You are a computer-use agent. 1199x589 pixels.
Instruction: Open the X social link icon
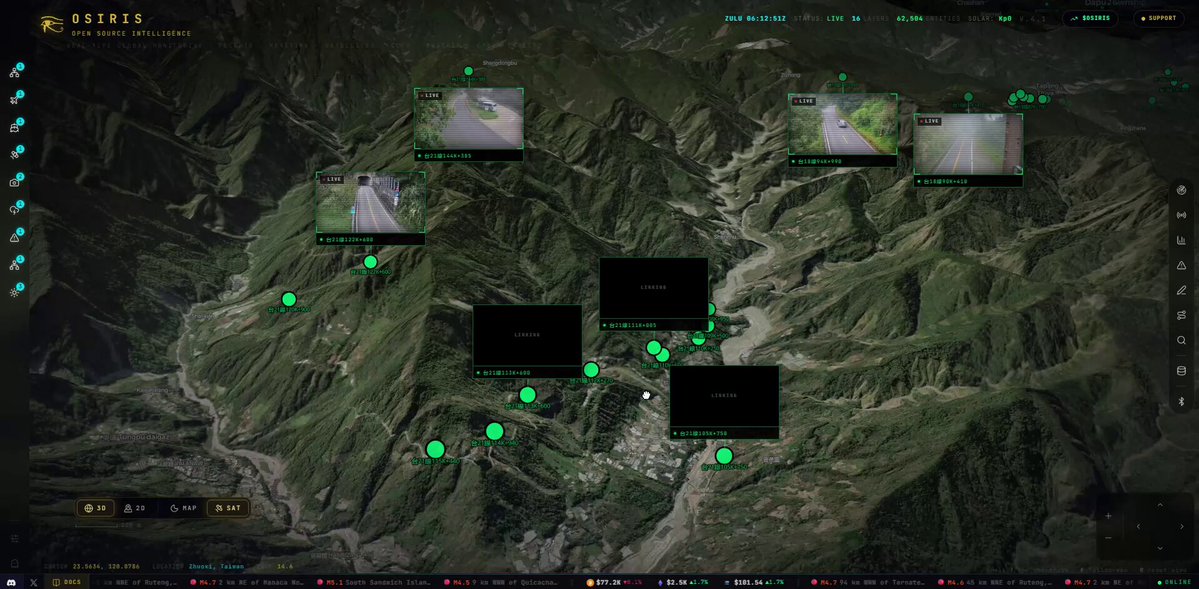click(34, 582)
